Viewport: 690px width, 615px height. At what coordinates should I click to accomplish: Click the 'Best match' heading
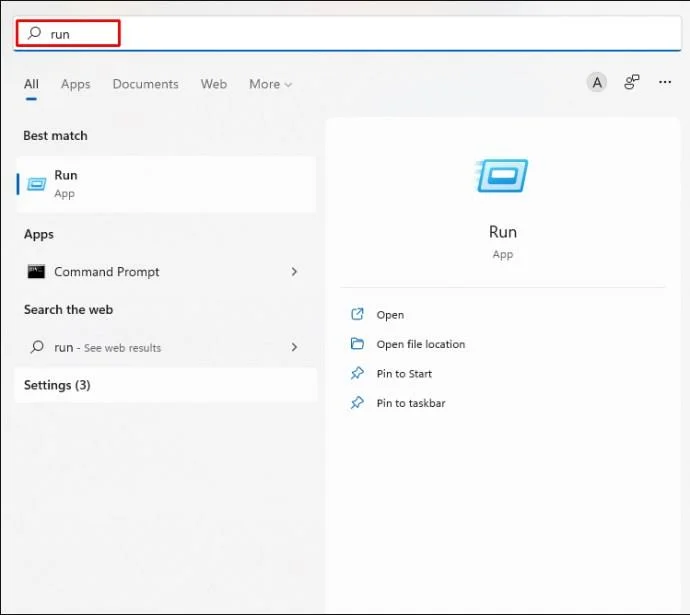[x=55, y=135]
